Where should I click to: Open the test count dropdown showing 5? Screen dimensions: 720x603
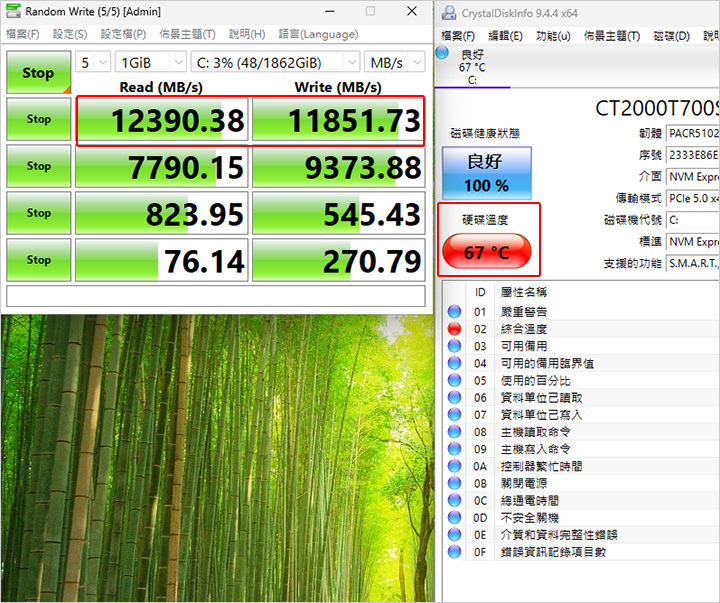pos(93,62)
